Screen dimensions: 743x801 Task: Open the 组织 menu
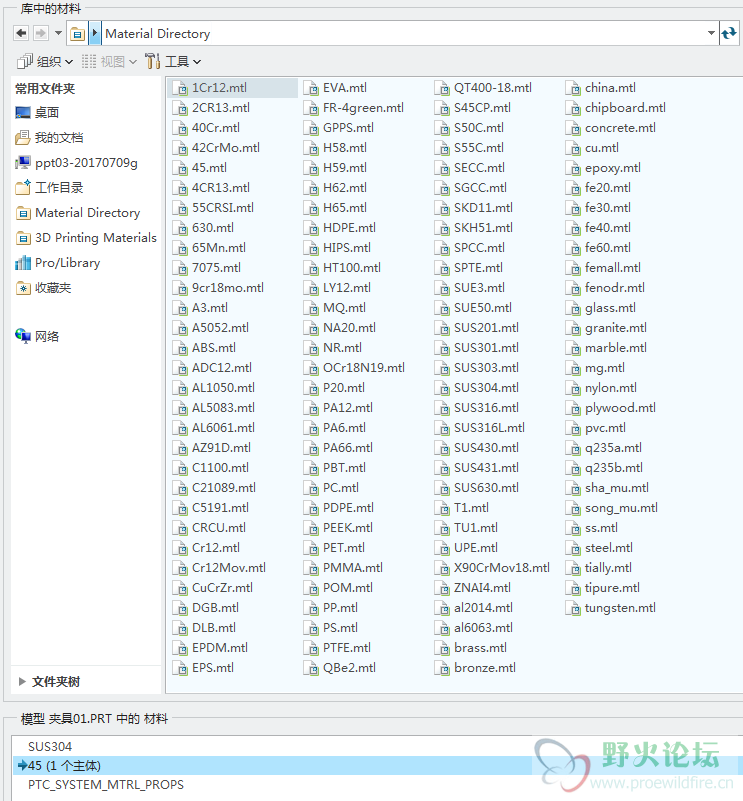point(45,62)
